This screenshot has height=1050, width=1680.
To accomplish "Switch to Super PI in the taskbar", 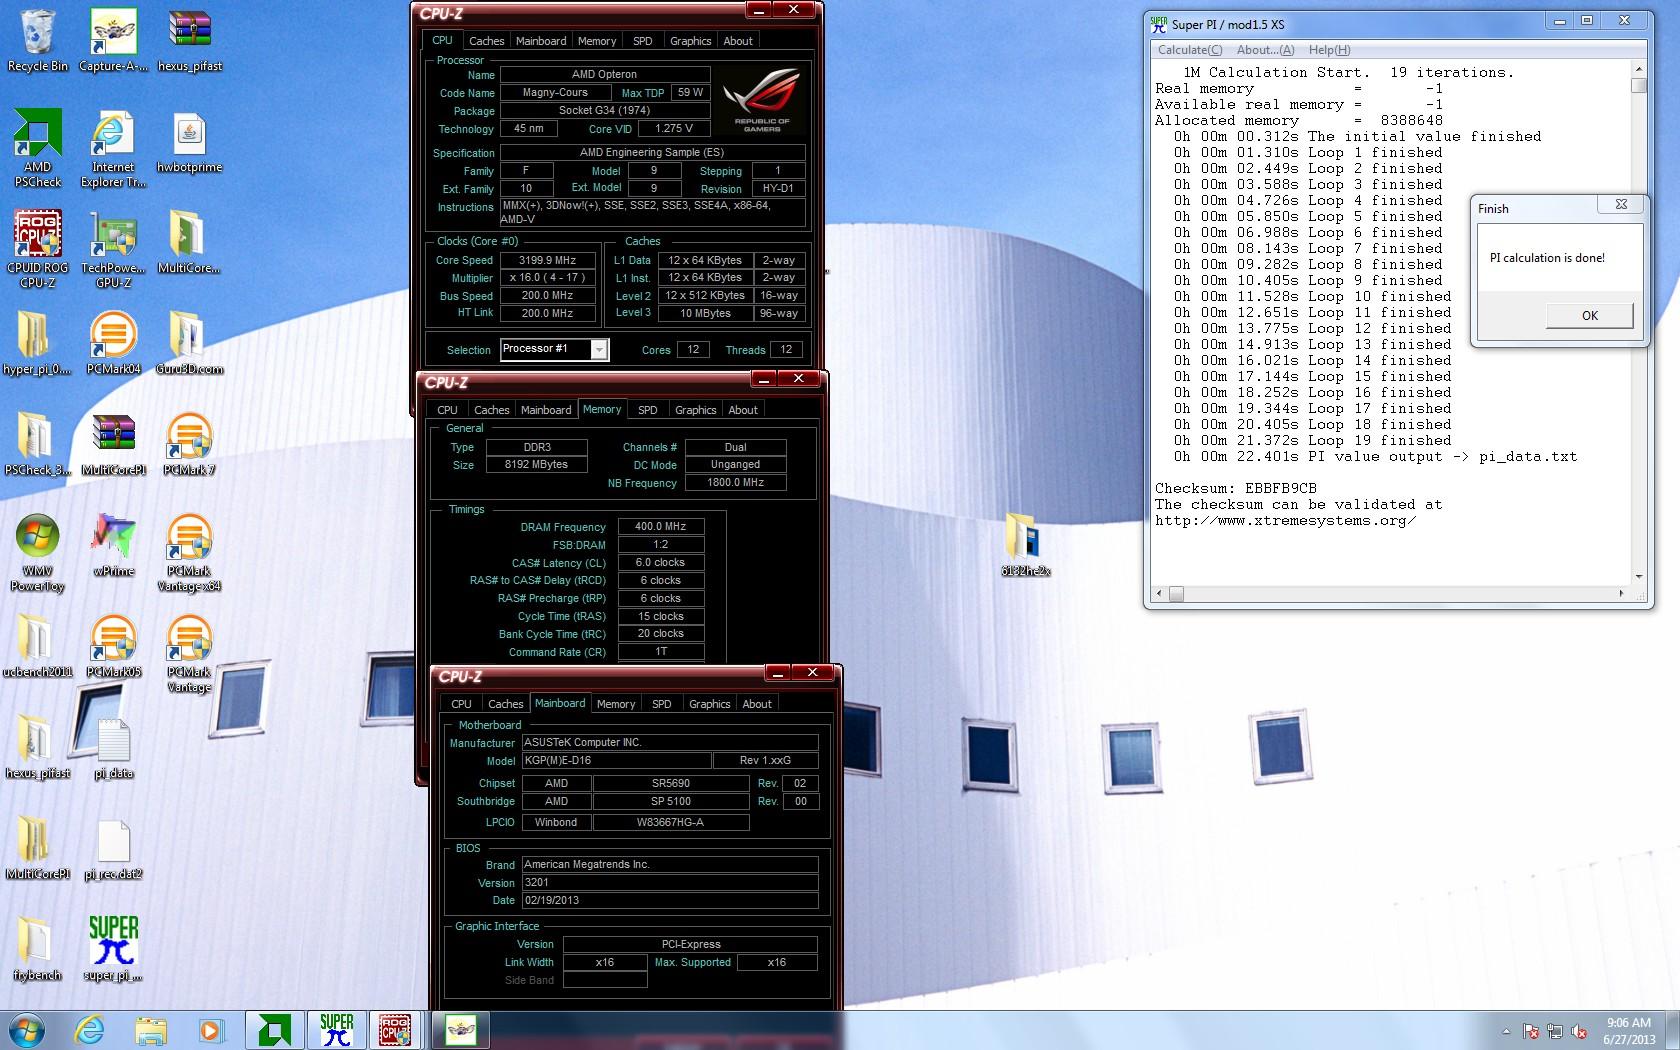I will point(336,1030).
